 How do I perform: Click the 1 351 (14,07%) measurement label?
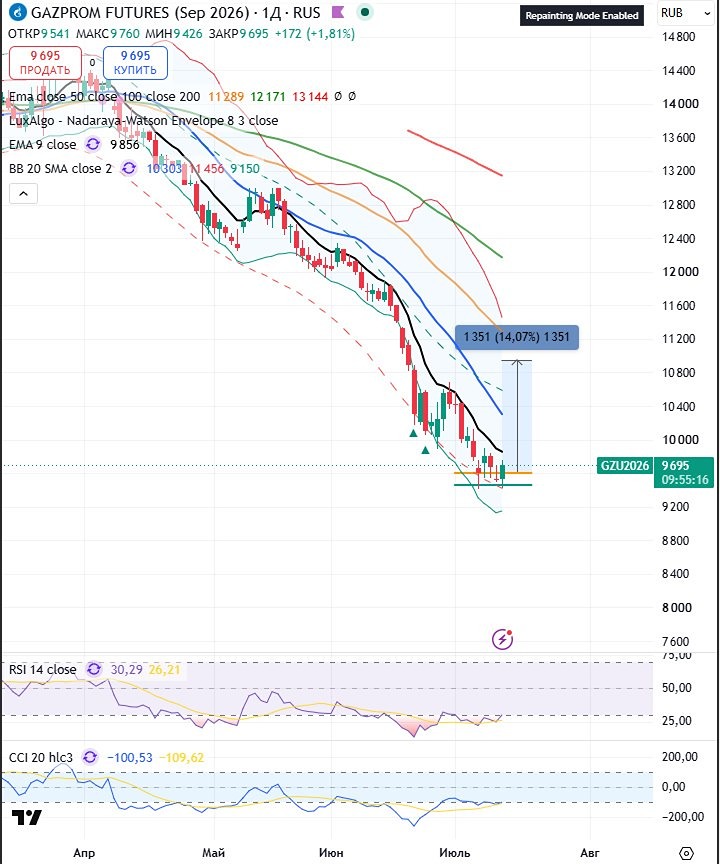coord(517,337)
